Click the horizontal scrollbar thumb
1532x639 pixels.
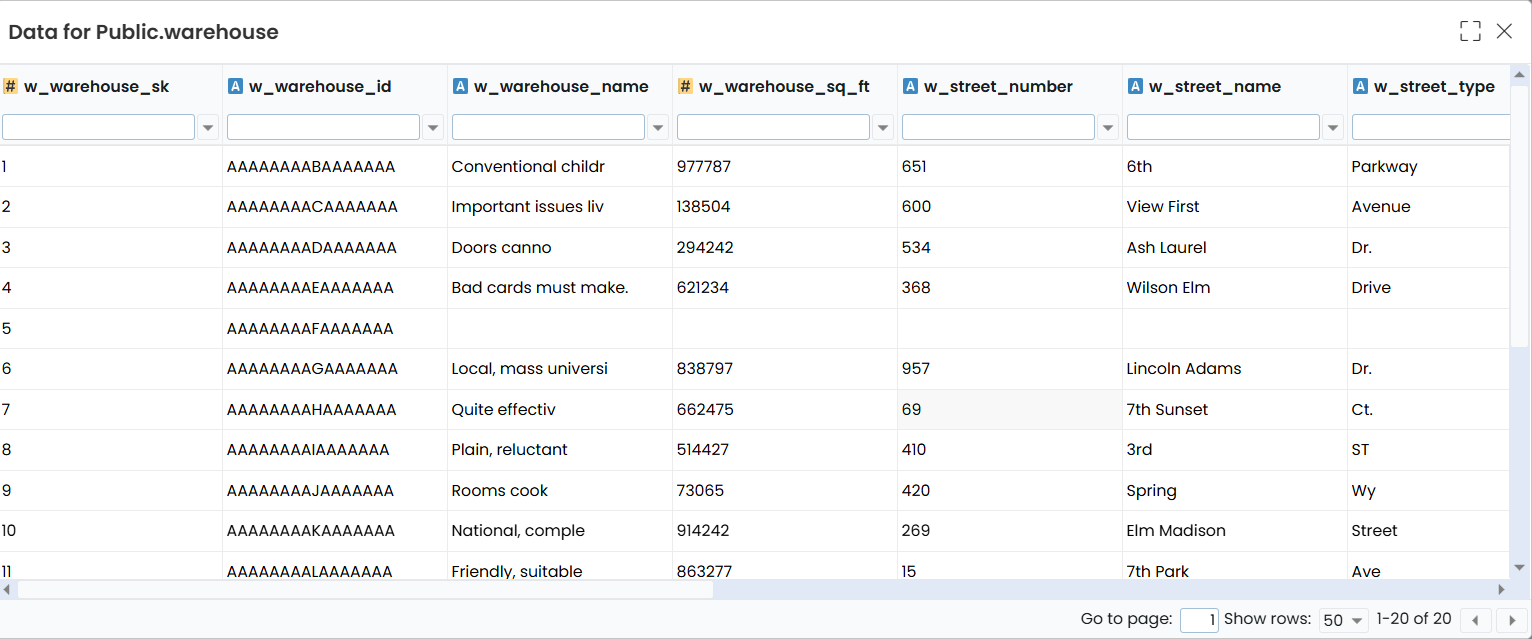pos(365,590)
